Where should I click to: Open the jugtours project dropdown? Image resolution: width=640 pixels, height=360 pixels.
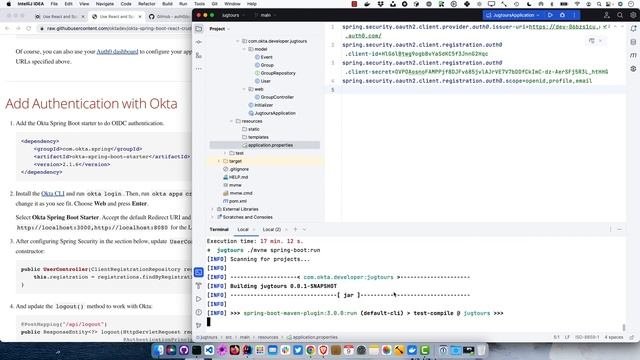coord(233,15)
